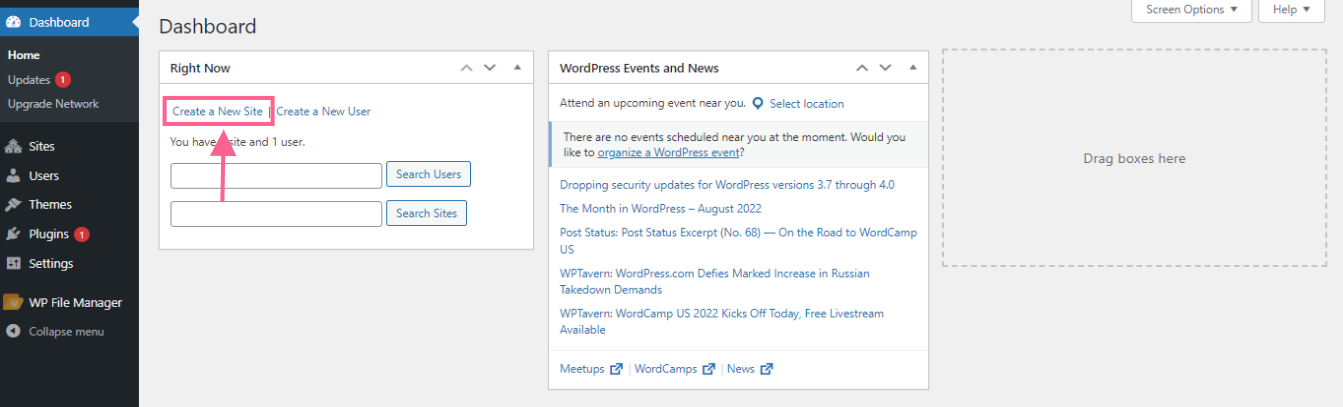
Task: Click the external link icon after Meetups
Action: click(616, 369)
